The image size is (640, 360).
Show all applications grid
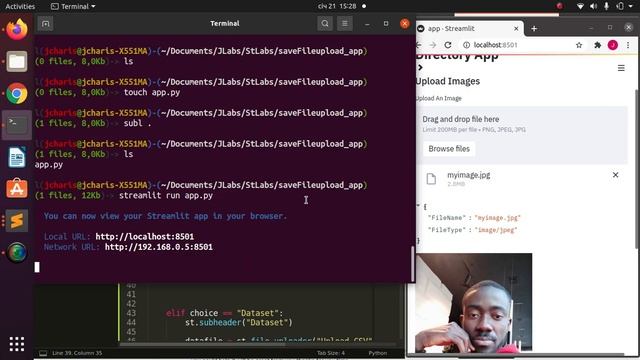point(17,344)
